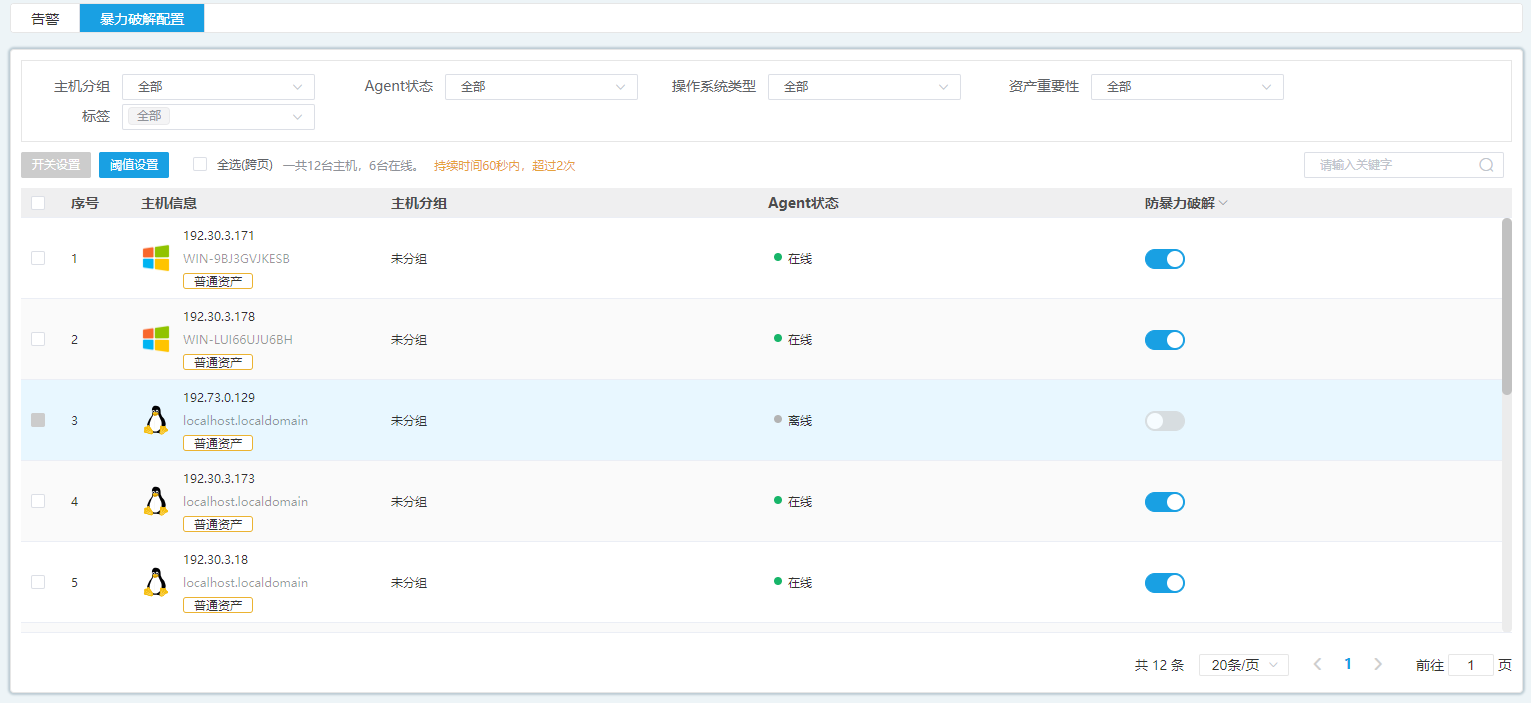Click Windows icon for host 192.30.3.171
Viewport: 1531px width, 703px height.
[x=155, y=258]
